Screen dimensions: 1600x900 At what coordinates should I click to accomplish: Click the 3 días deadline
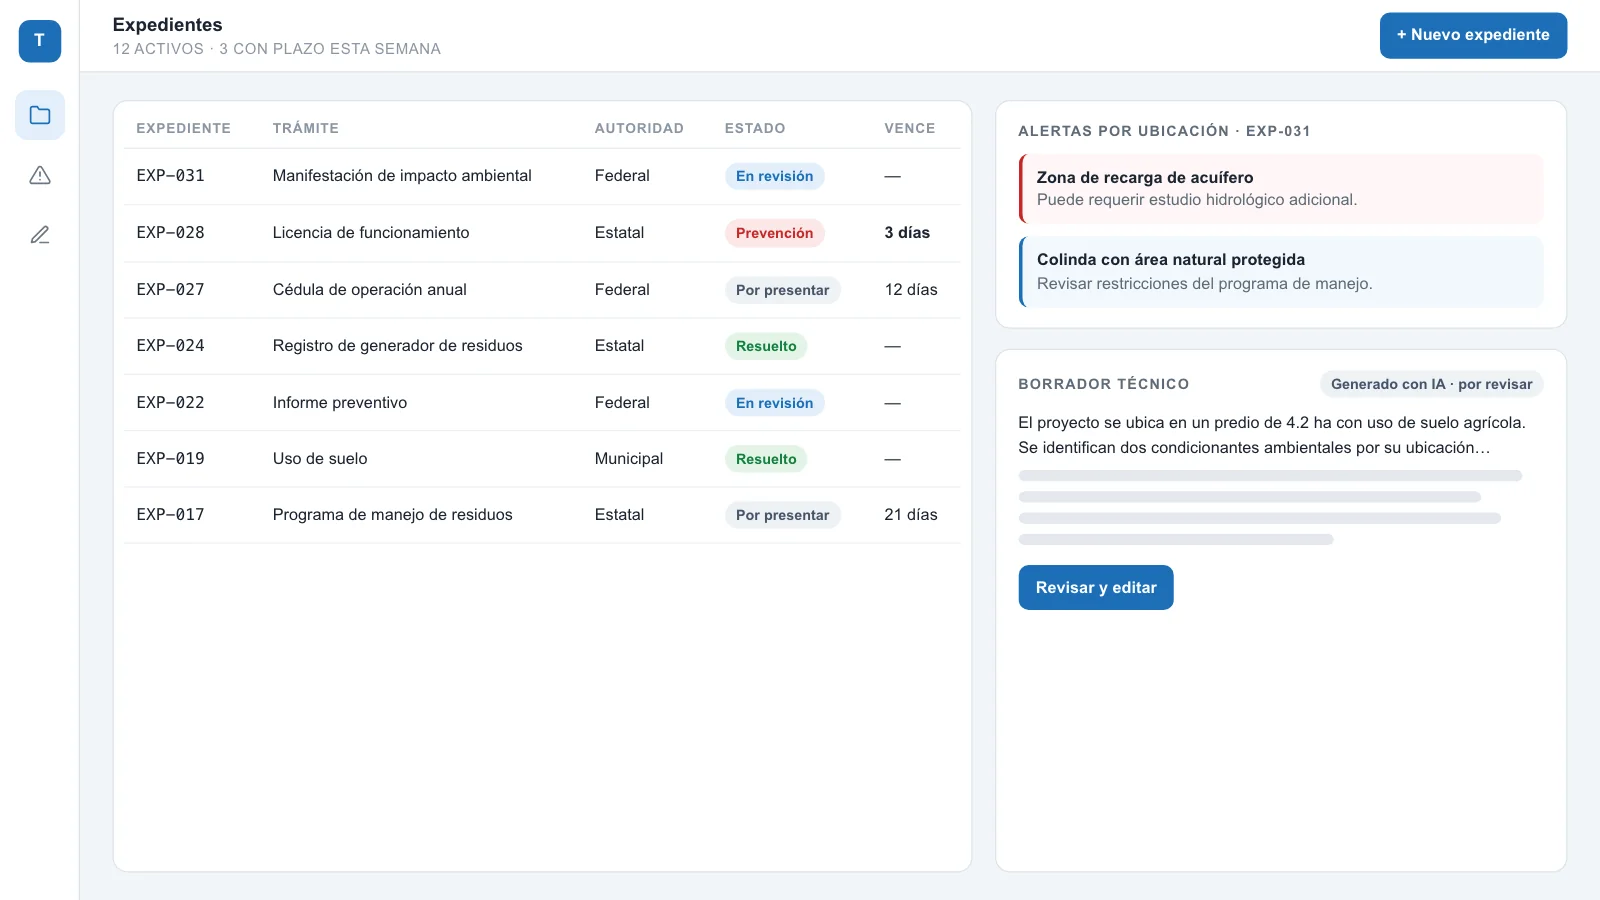point(907,233)
